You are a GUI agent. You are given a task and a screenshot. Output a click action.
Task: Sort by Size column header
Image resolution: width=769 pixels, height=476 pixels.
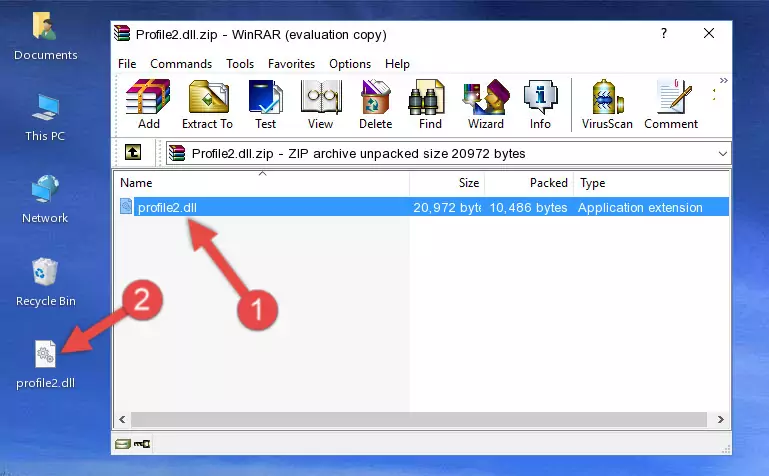coord(447,183)
